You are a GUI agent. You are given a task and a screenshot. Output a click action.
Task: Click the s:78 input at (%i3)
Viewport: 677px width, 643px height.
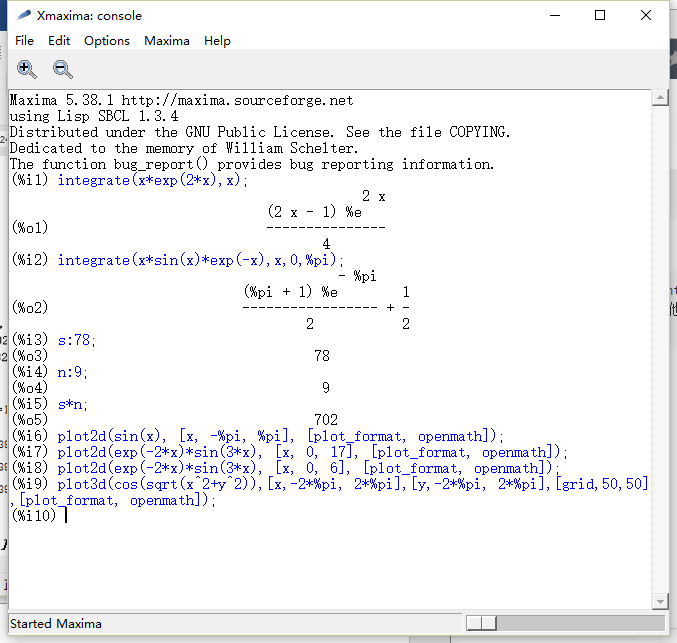point(77,340)
